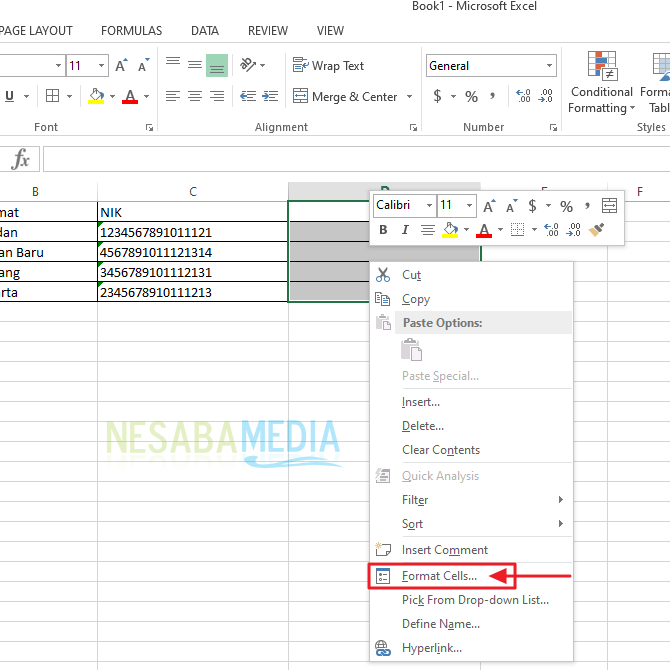The height and width of the screenshot is (670, 670).
Task: Choose Copy from context menu
Action: [x=471, y=299]
